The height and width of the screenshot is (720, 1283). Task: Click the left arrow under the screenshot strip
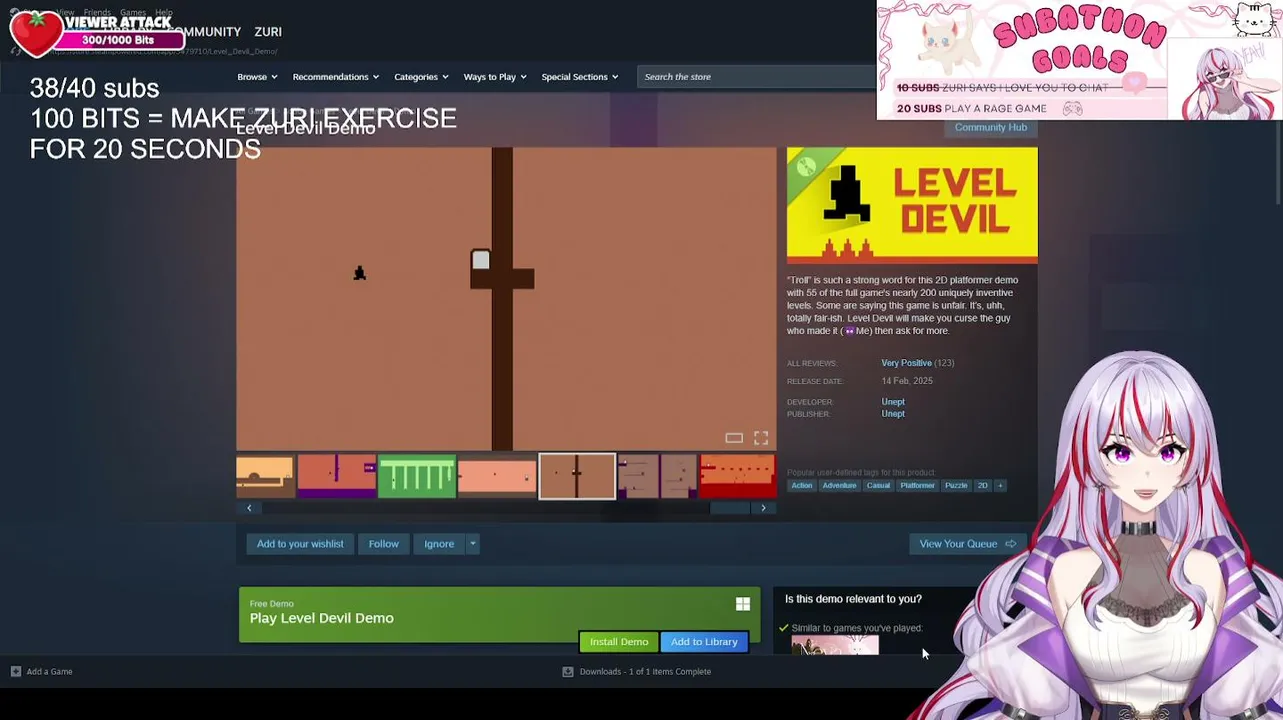(x=249, y=508)
